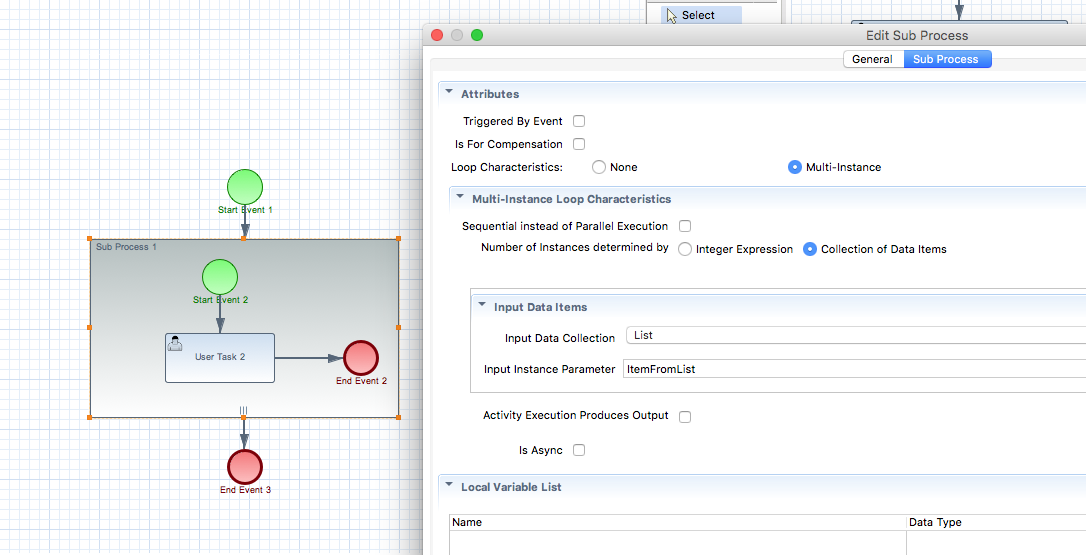Screen dimensions: 1086x555
Task: Click the Name column header
Action: [678, 522]
